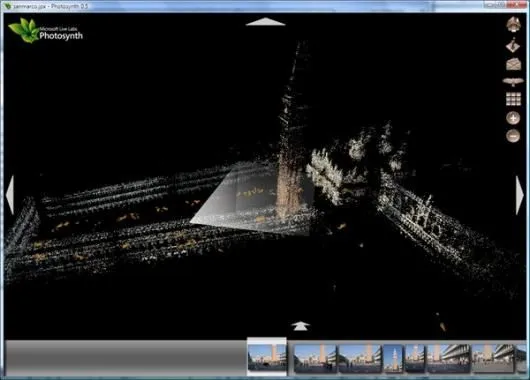
Task: Zoom out with the minus button
Action: click(513, 136)
